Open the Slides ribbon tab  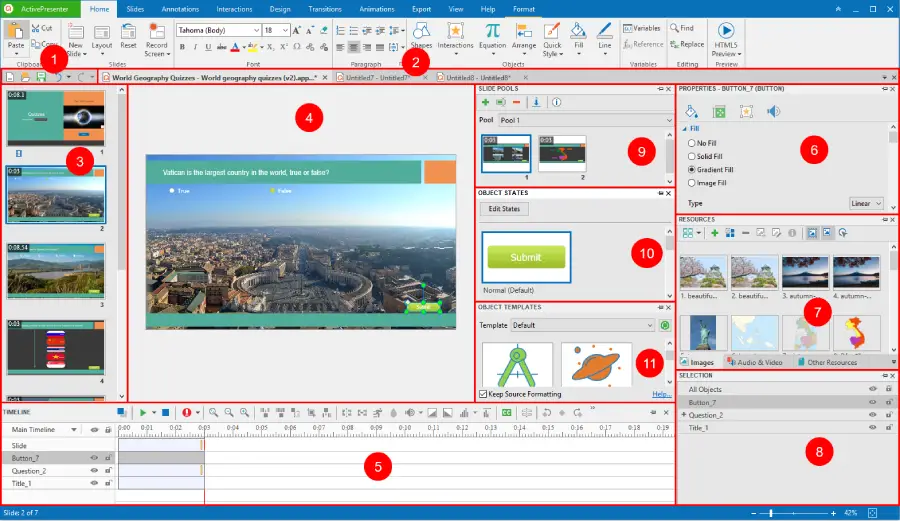tap(135, 9)
